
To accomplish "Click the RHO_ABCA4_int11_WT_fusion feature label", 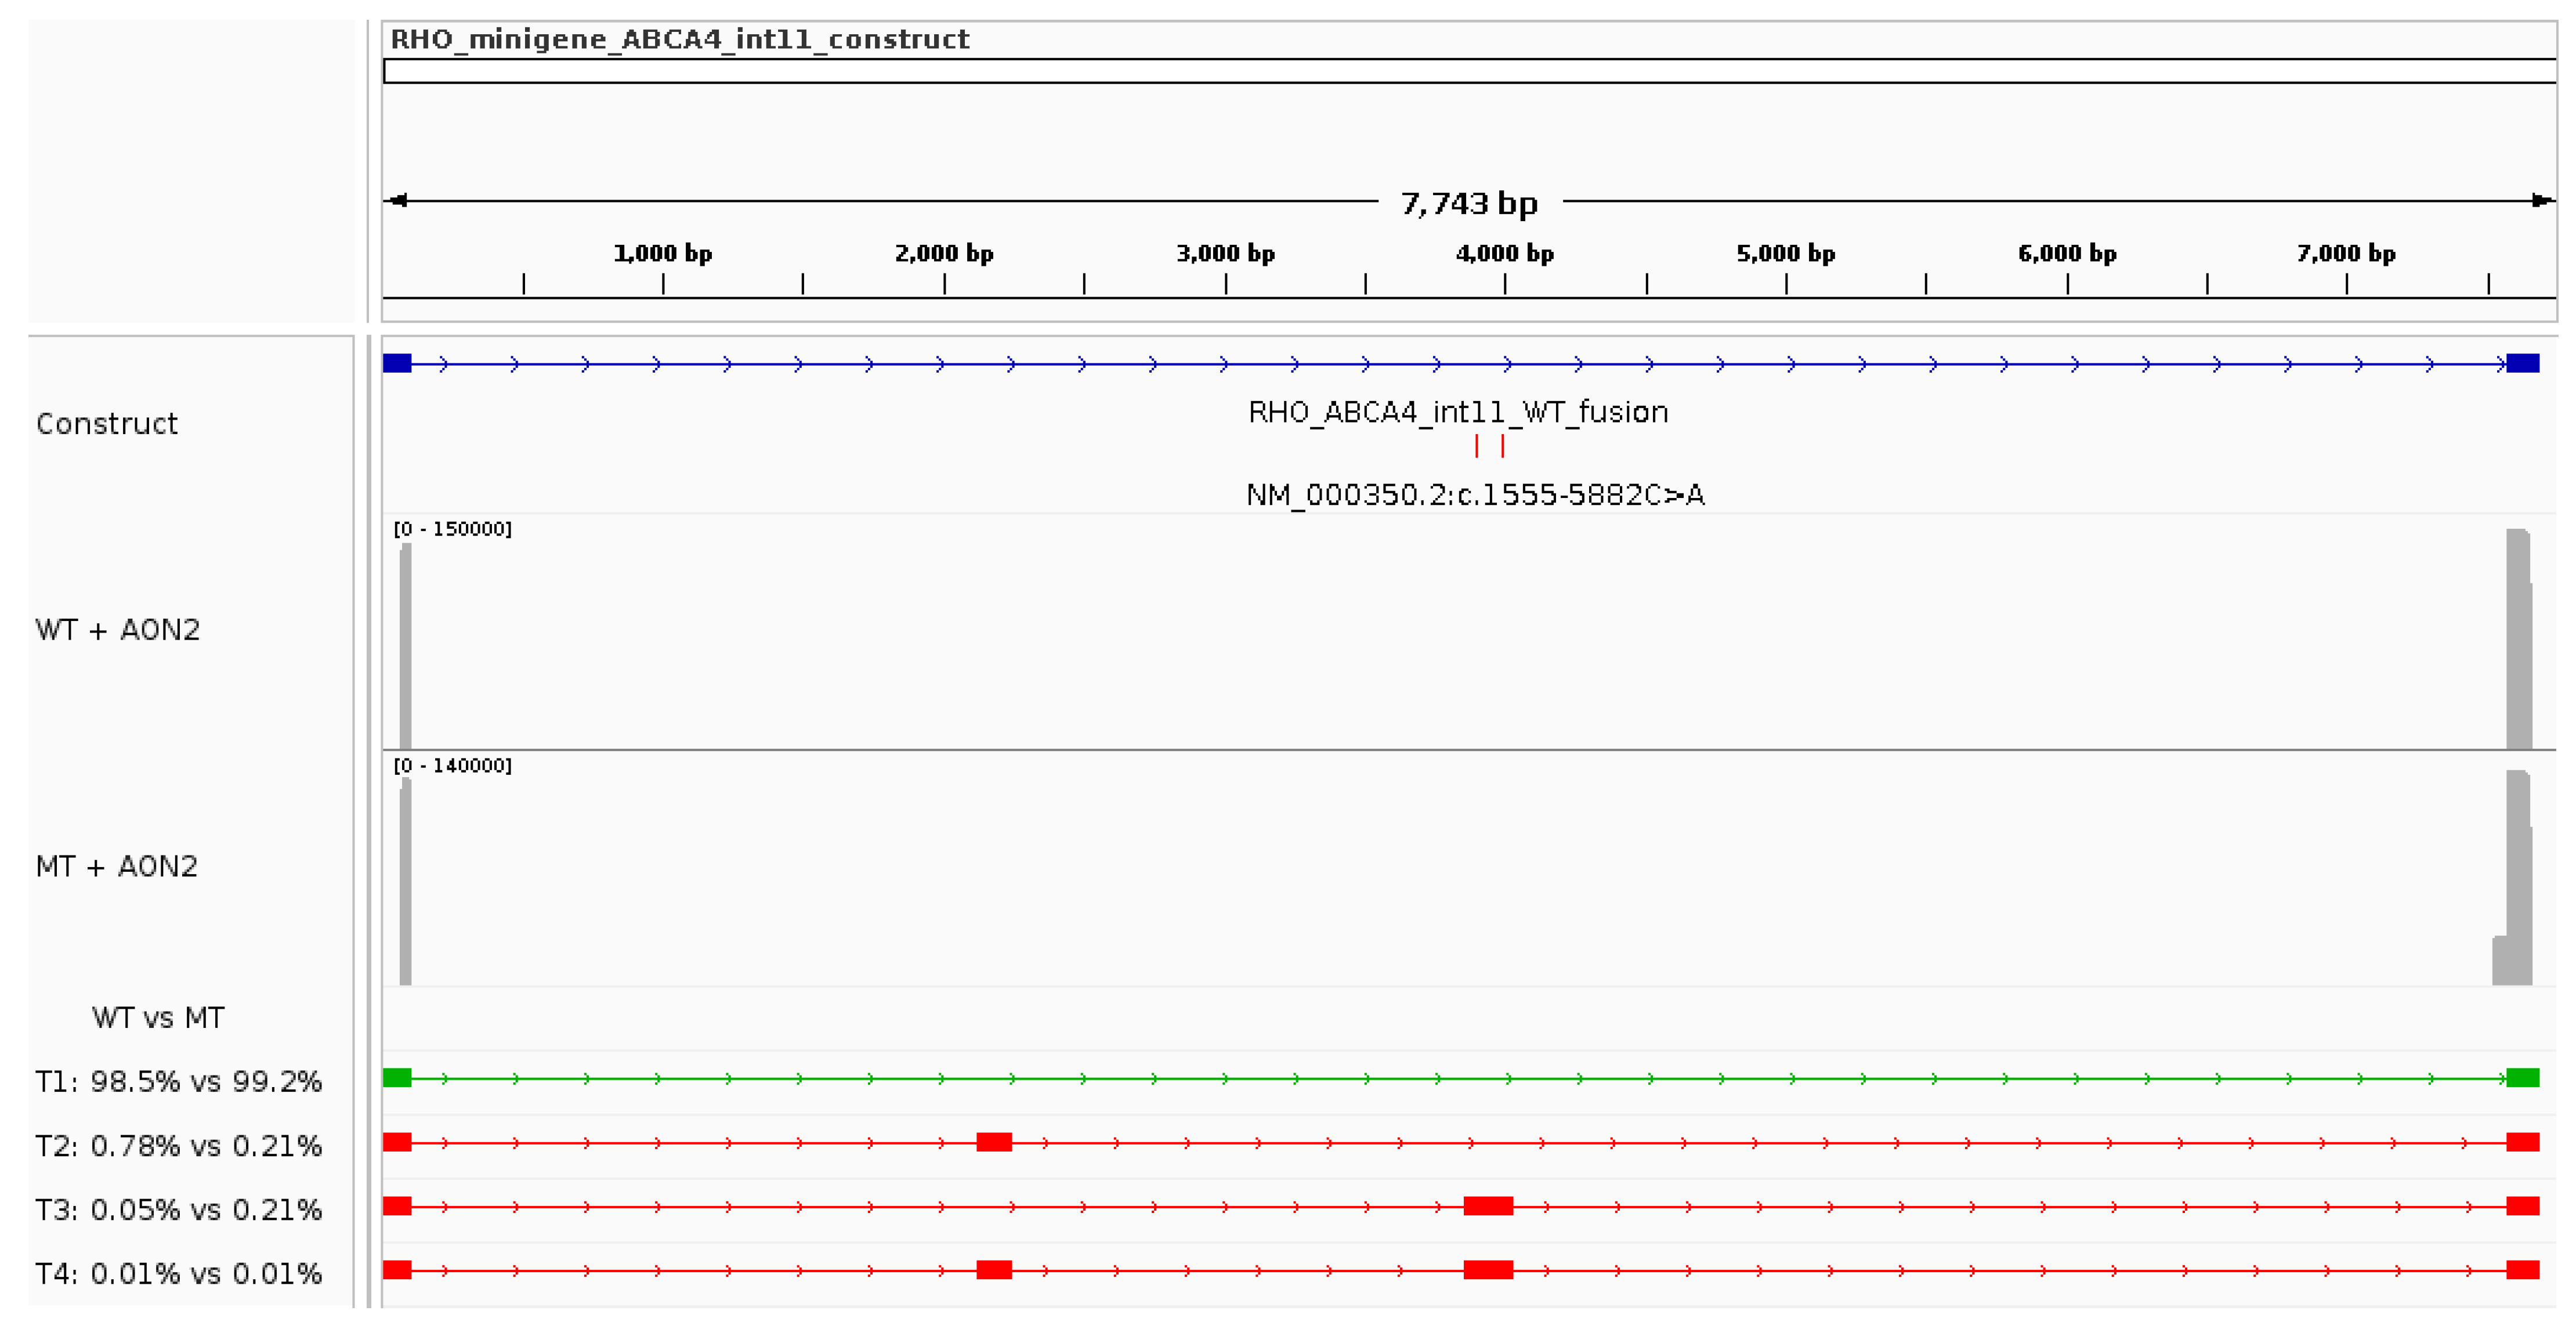I will coord(1458,412).
